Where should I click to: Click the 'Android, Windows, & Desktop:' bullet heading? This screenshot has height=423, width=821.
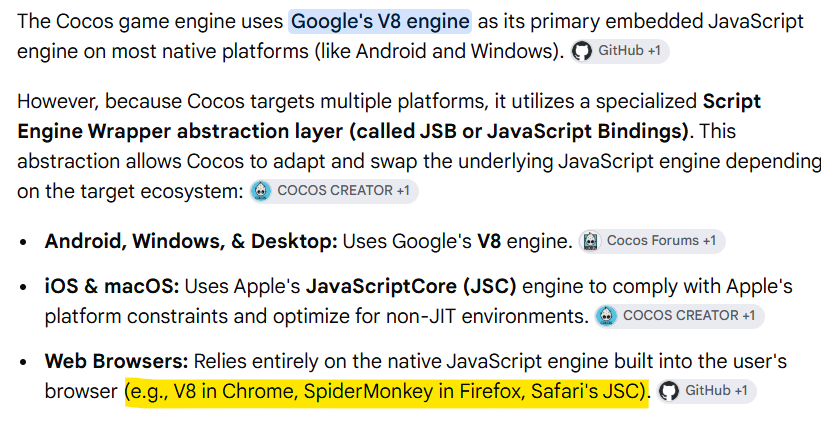(x=191, y=241)
